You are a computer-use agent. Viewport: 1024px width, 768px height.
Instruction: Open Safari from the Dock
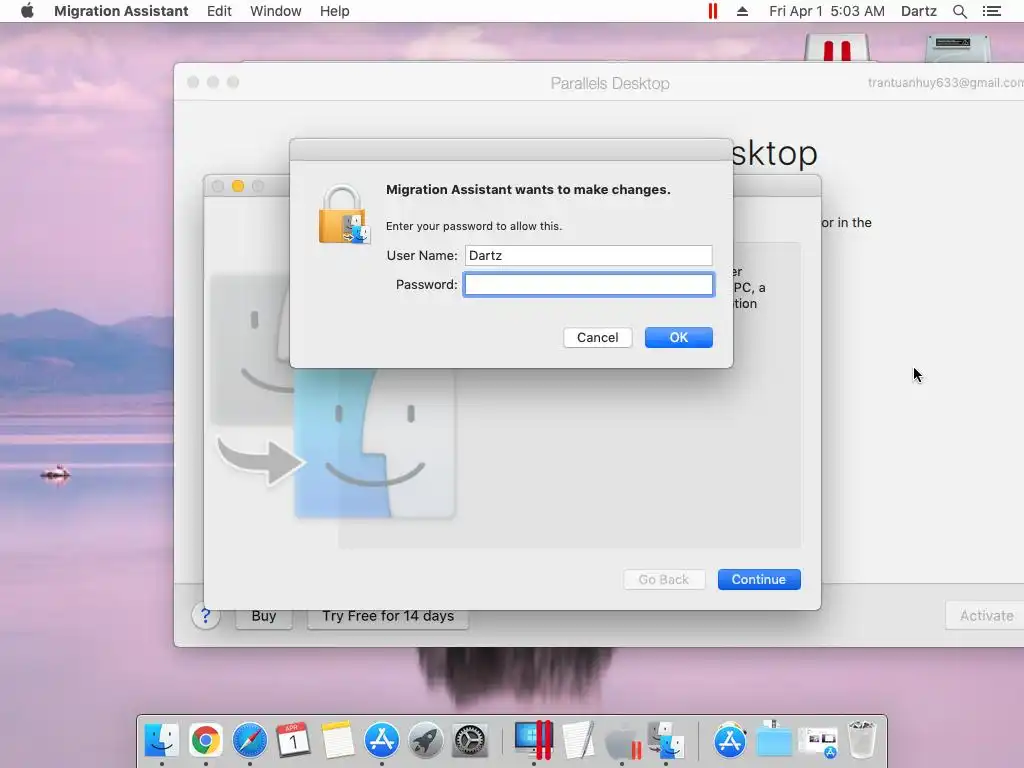point(249,741)
